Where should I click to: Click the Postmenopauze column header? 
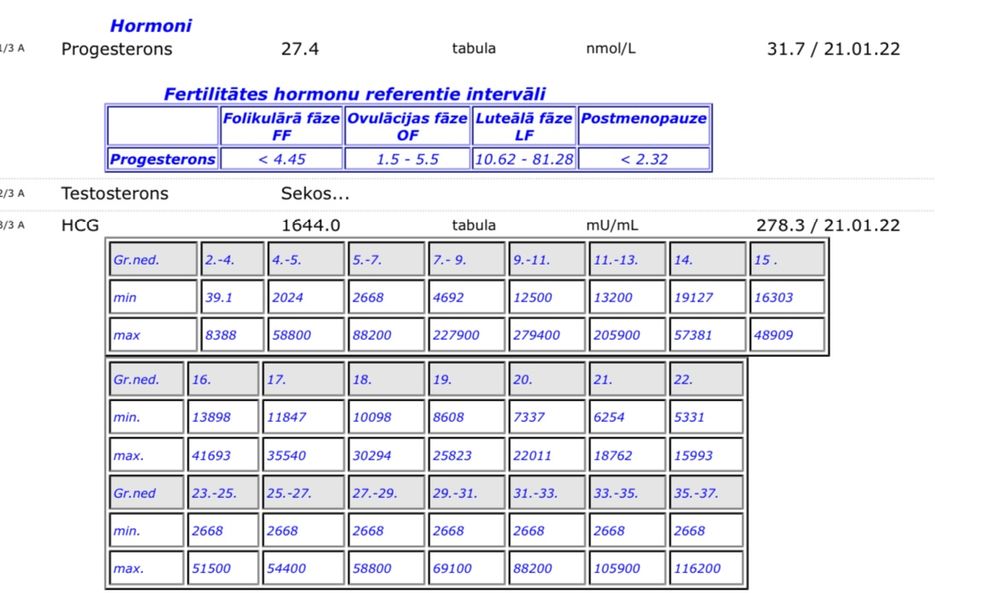coord(644,118)
